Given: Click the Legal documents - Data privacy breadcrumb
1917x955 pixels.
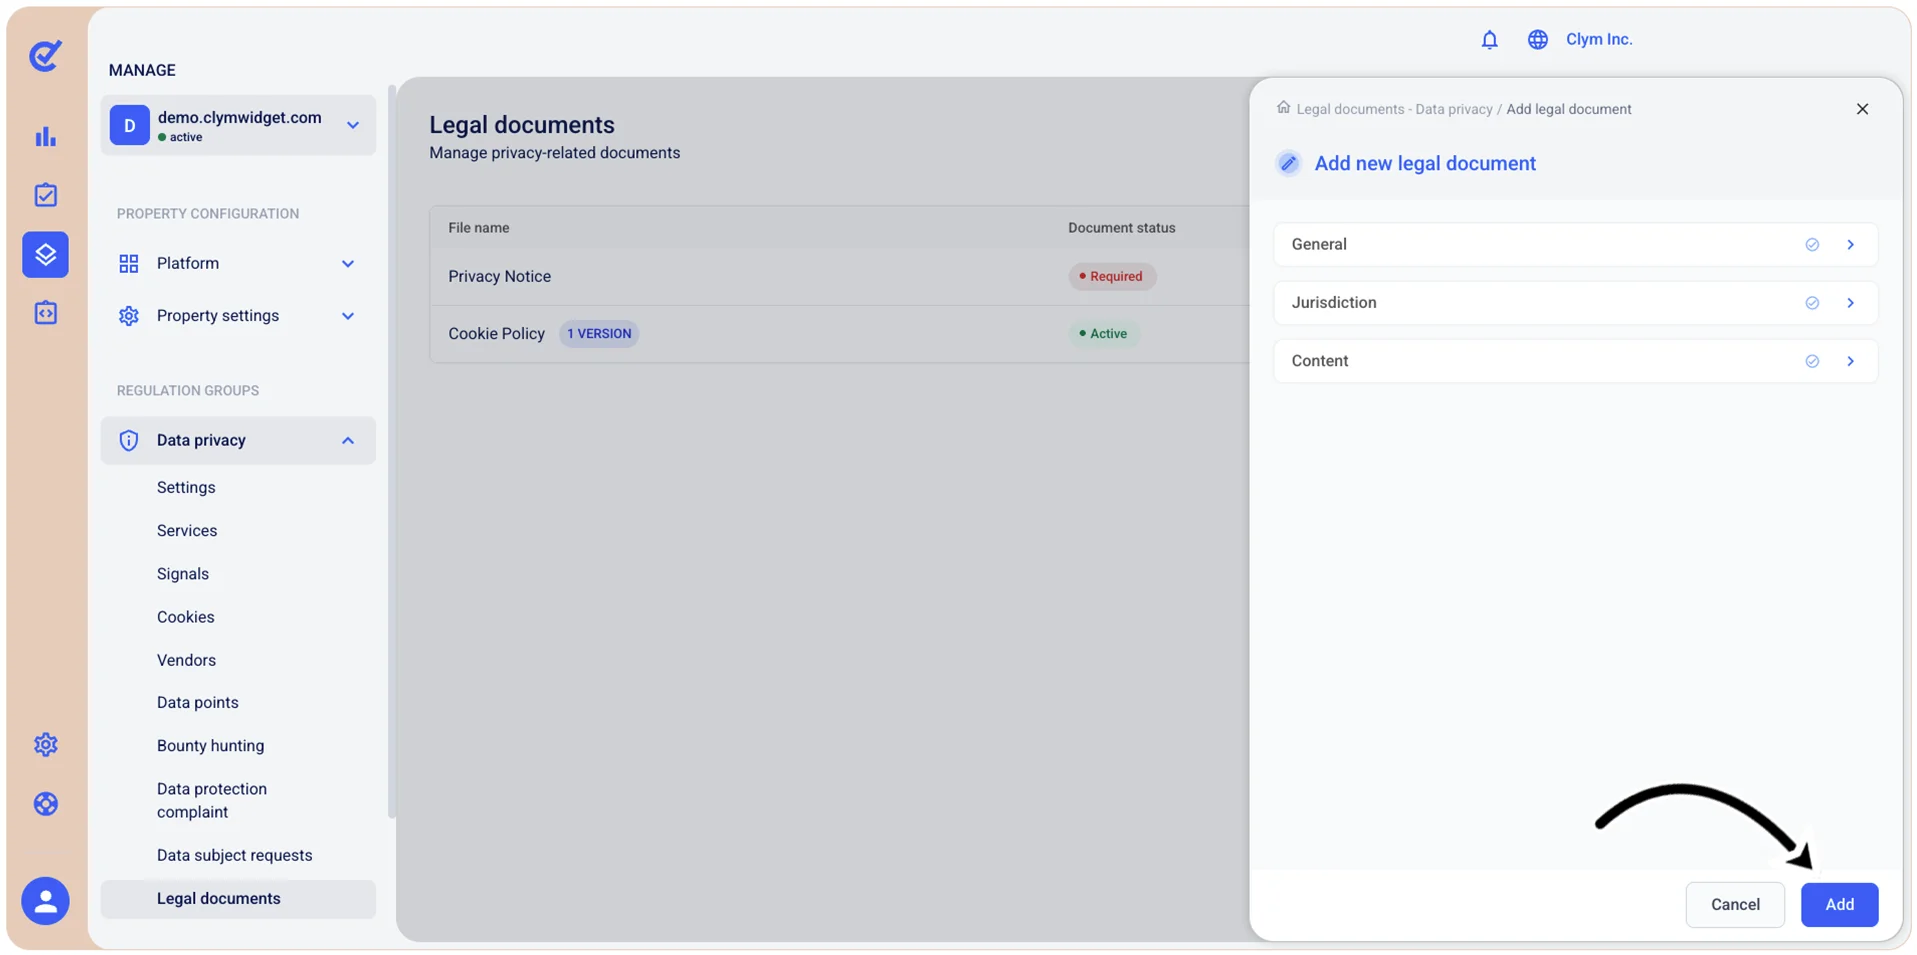Looking at the screenshot, I should (1394, 109).
